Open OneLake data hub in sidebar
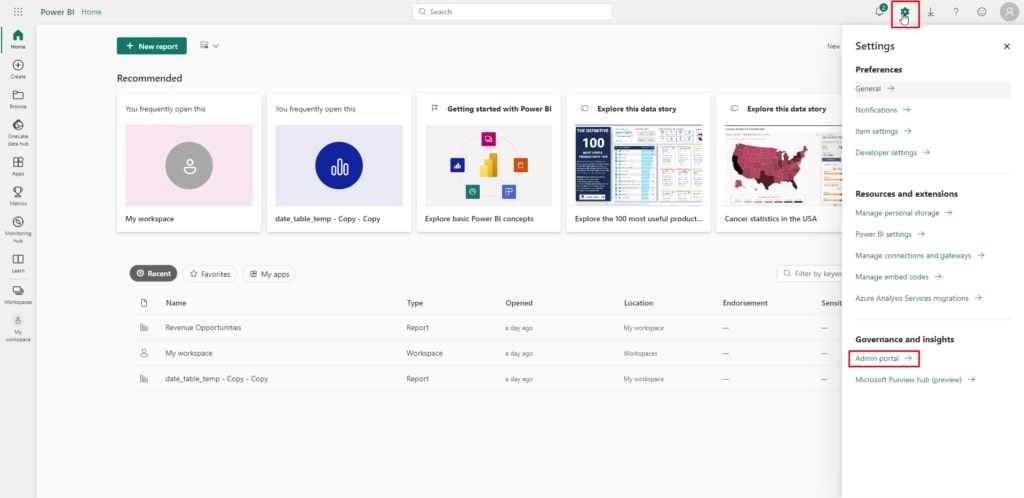This screenshot has height=498, width=1024. pos(18,132)
